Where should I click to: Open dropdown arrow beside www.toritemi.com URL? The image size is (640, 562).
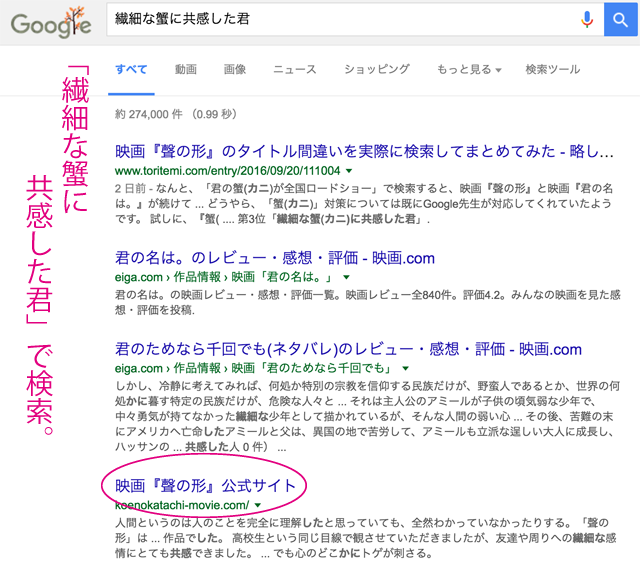349,171
